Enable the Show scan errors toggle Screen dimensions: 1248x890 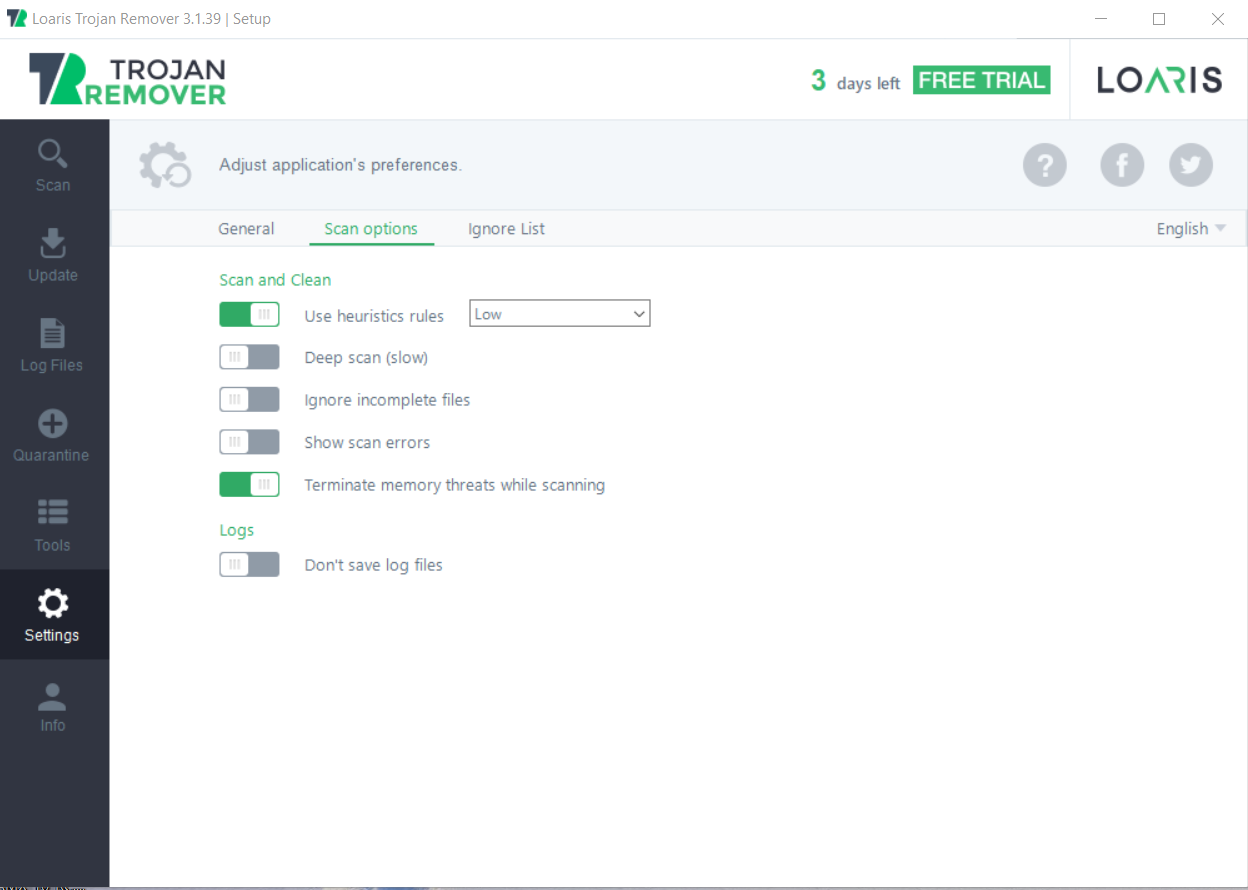249,442
